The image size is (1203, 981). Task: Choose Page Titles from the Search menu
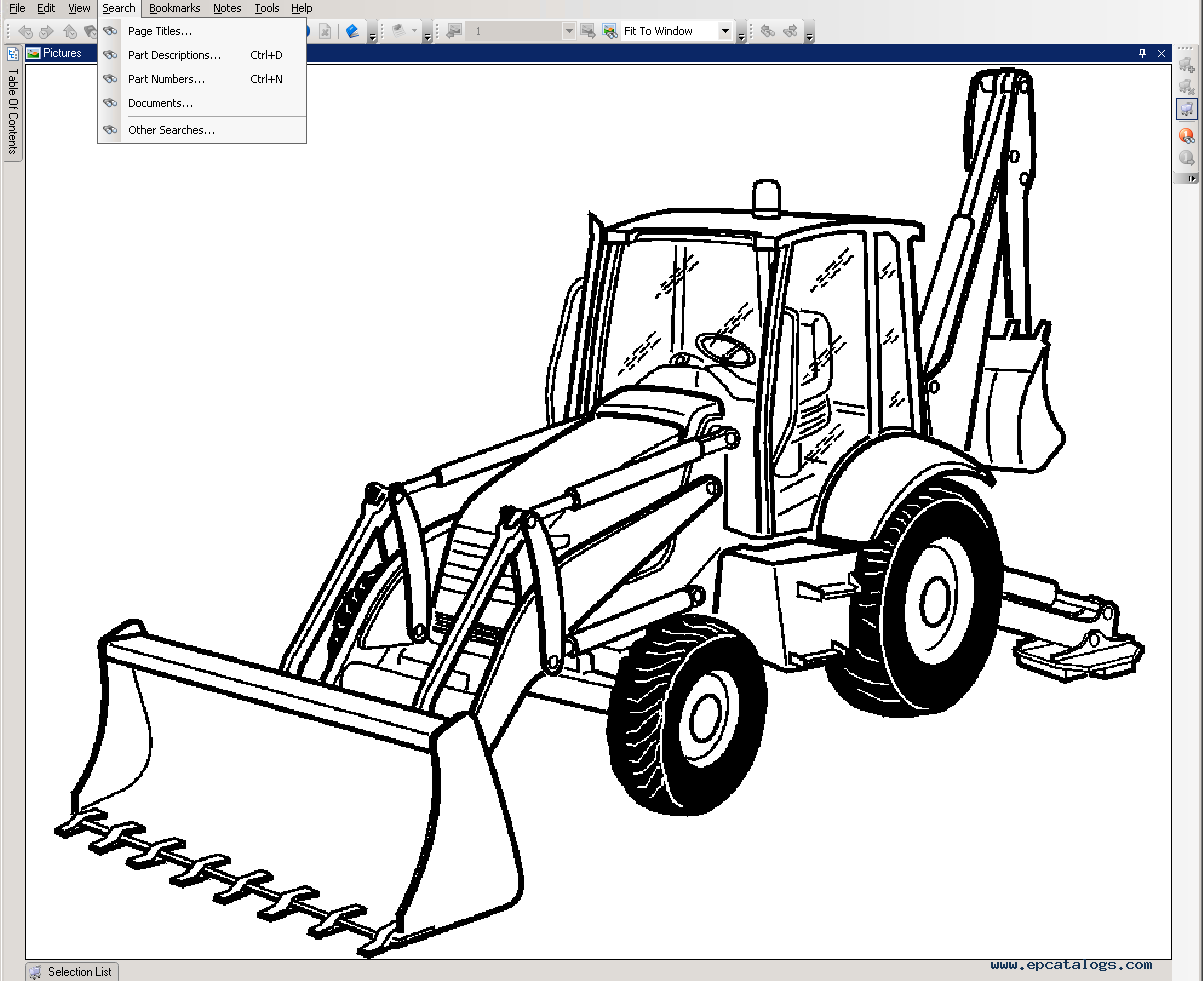pyautogui.click(x=202, y=31)
